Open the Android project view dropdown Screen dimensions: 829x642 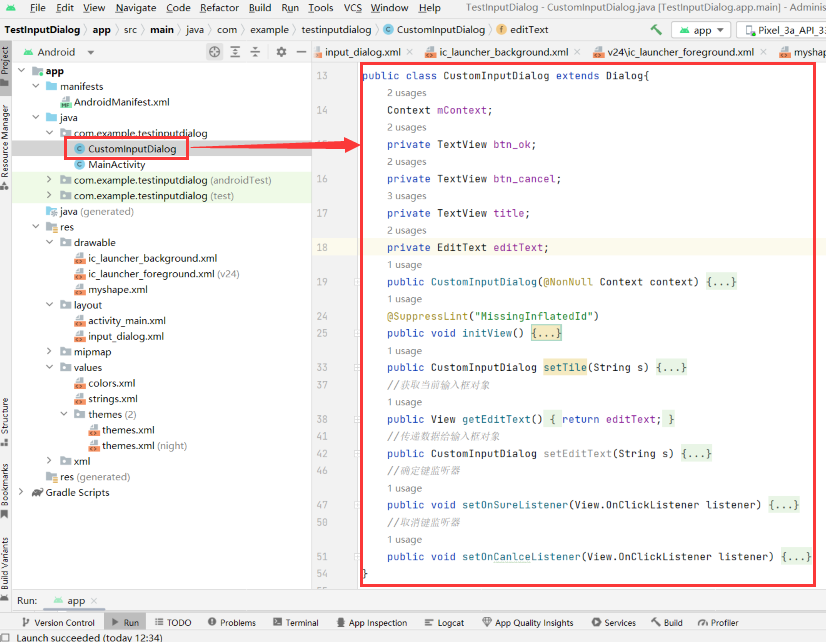tap(58, 52)
